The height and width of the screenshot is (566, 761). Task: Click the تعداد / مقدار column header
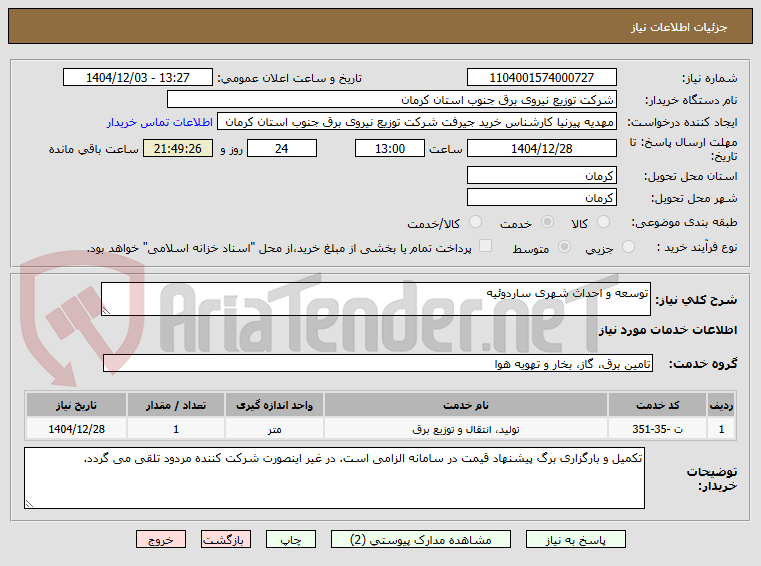coord(176,405)
